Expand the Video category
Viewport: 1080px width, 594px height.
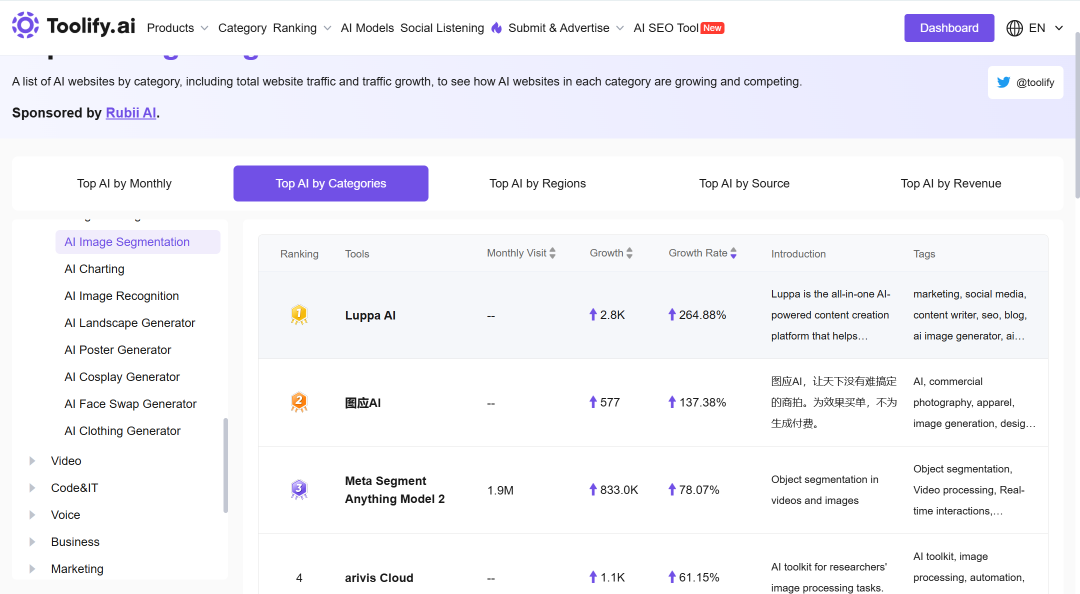click(32, 461)
